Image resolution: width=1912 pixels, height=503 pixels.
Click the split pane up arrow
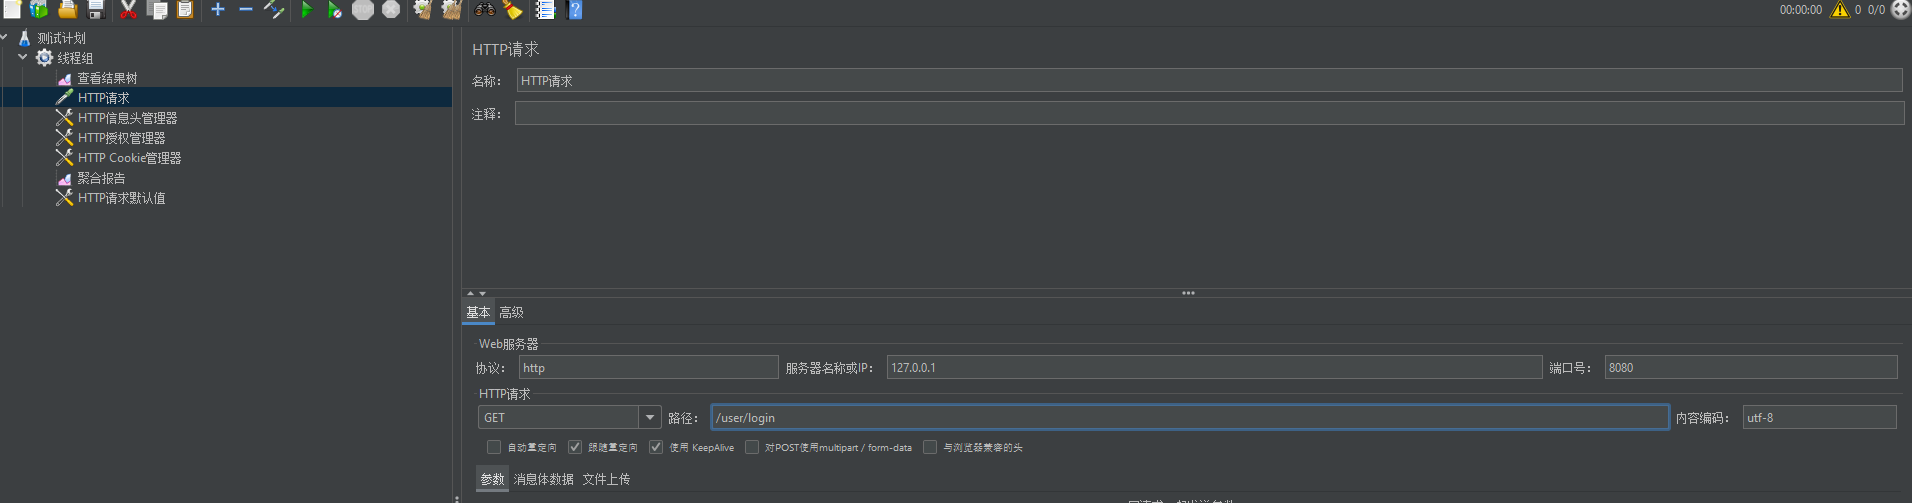pos(471,293)
